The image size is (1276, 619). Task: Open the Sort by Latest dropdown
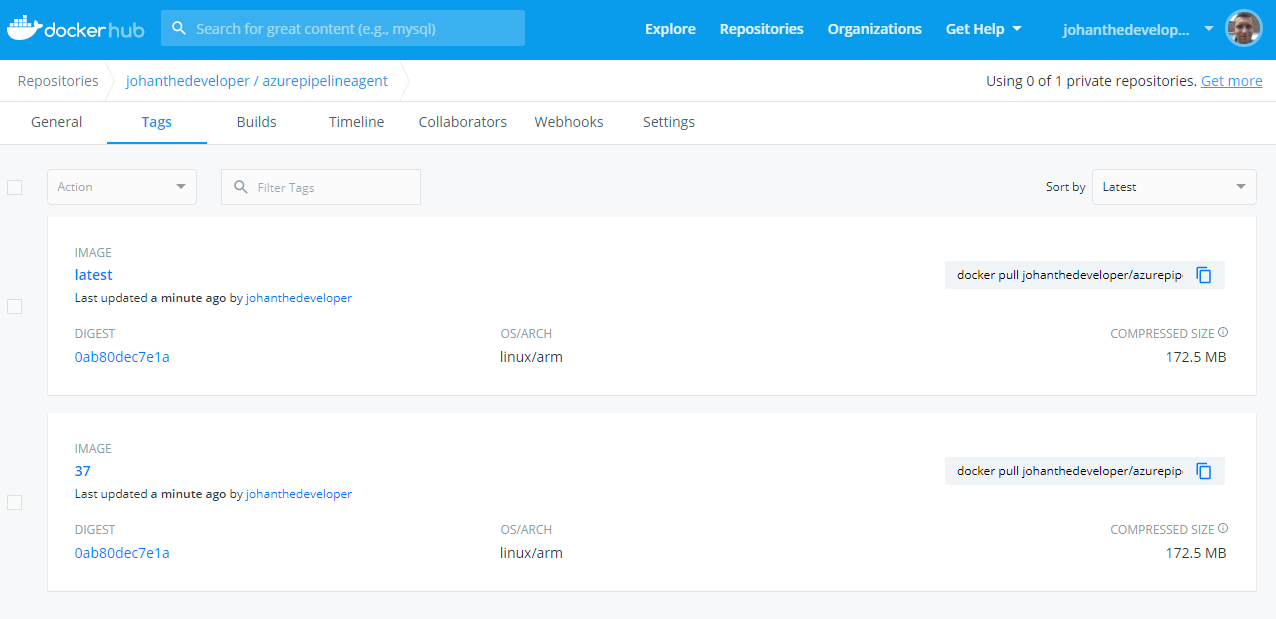click(x=1174, y=187)
